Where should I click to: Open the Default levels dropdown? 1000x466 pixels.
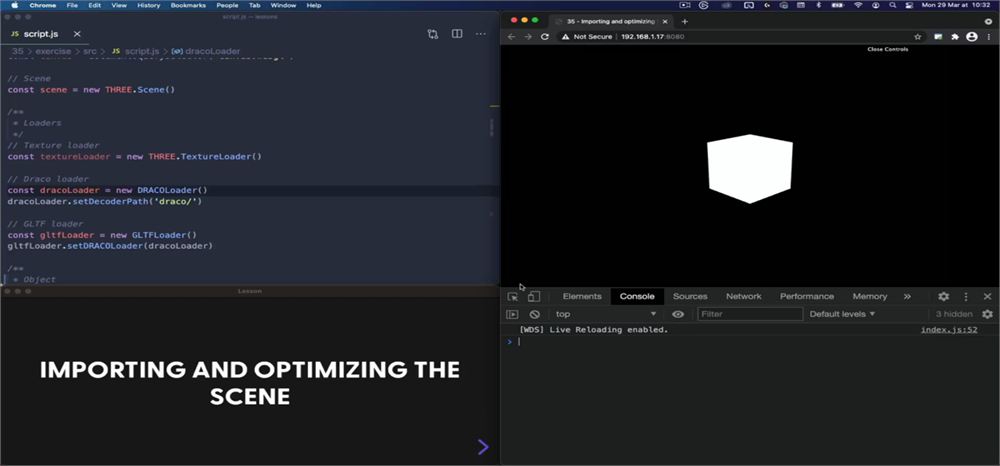pos(842,314)
